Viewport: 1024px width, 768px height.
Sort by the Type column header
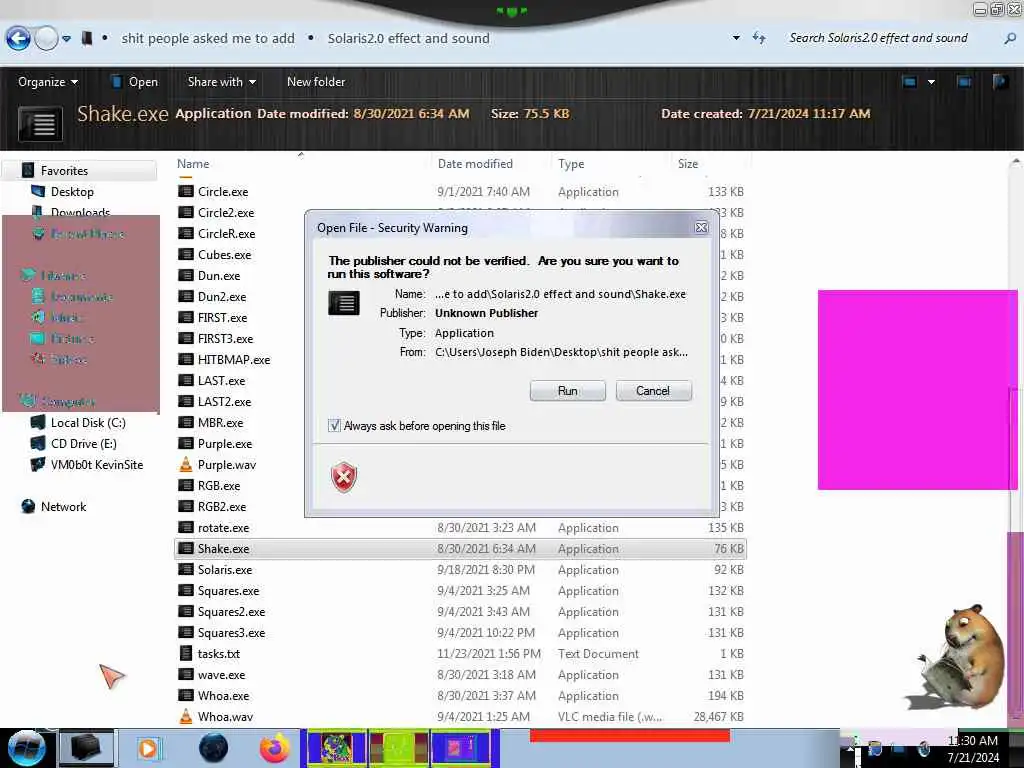click(x=571, y=164)
